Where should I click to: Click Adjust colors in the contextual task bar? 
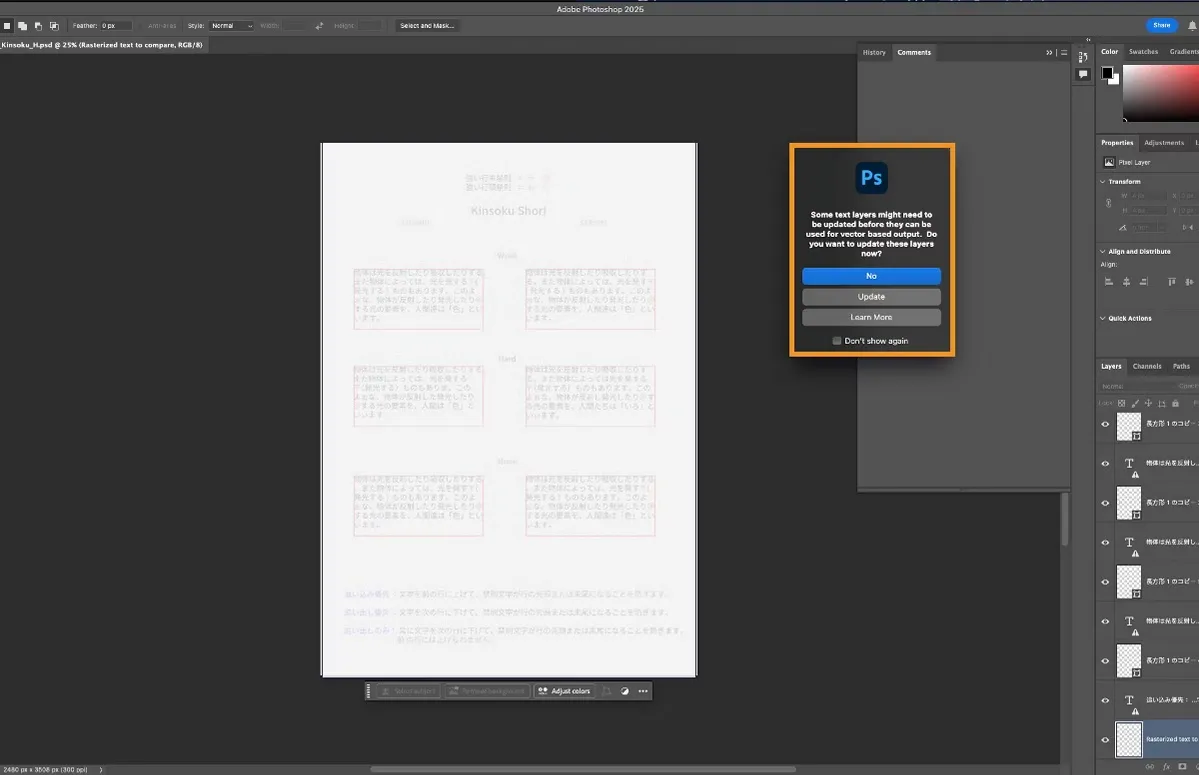pos(564,691)
